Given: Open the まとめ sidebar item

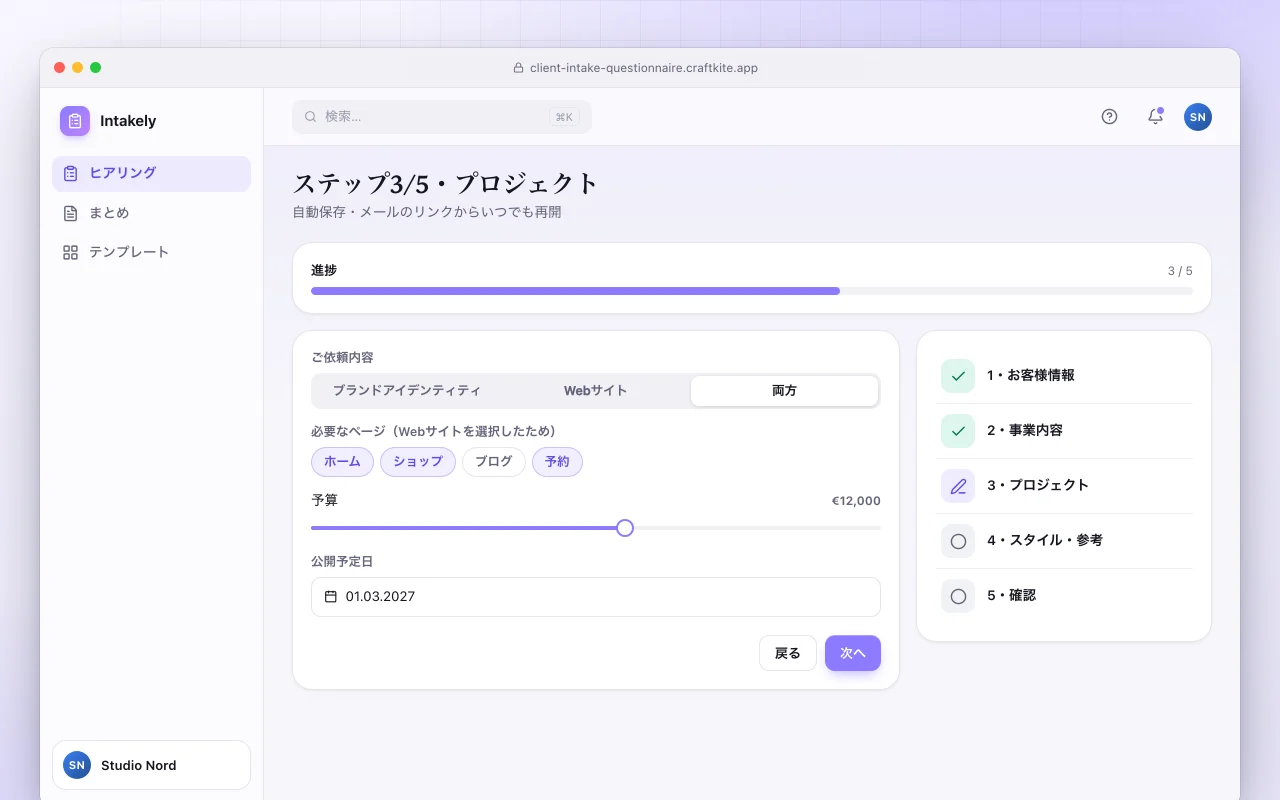Looking at the screenshot, I should coord(151,213).
